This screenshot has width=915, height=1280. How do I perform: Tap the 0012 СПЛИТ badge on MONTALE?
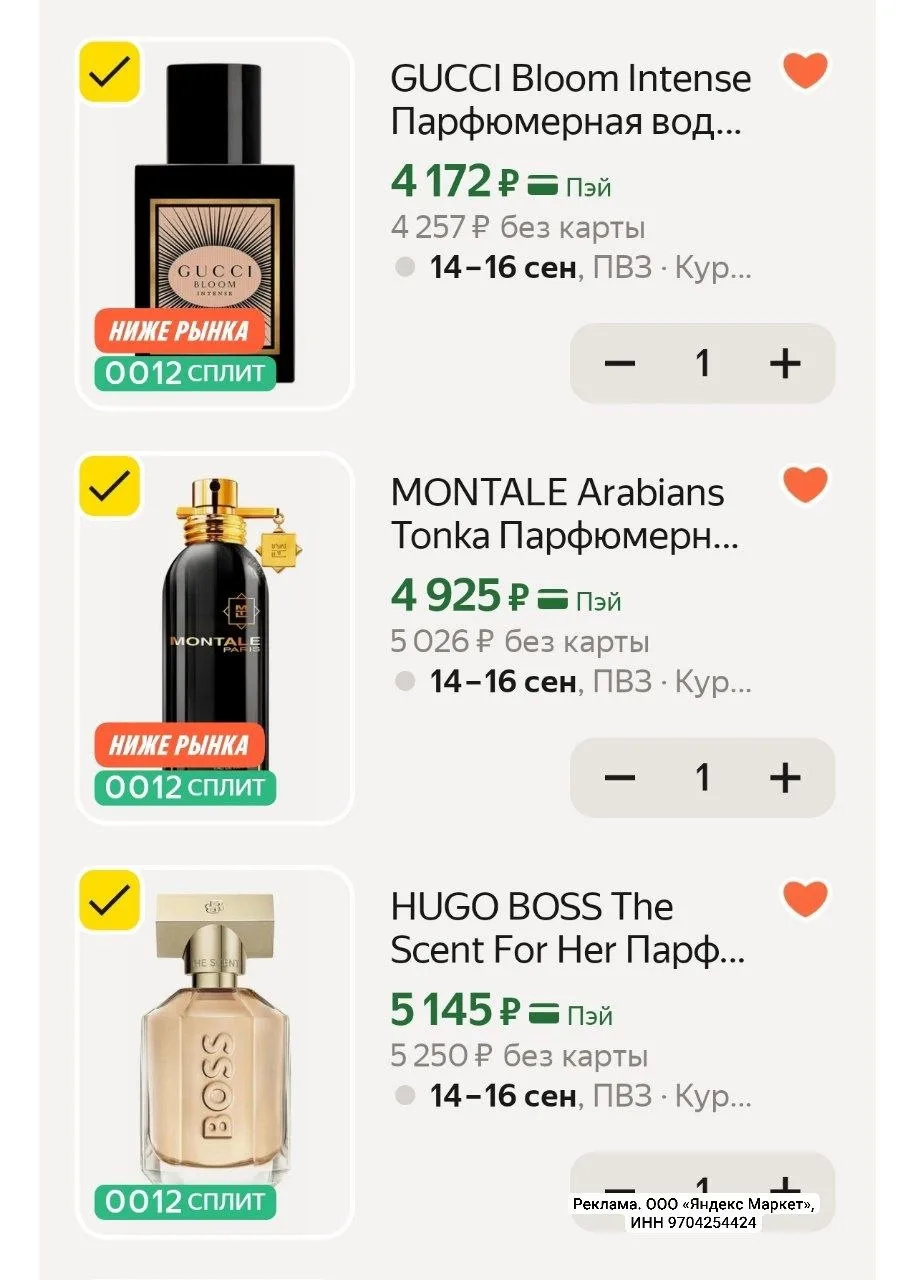click(x=185, y=787)
